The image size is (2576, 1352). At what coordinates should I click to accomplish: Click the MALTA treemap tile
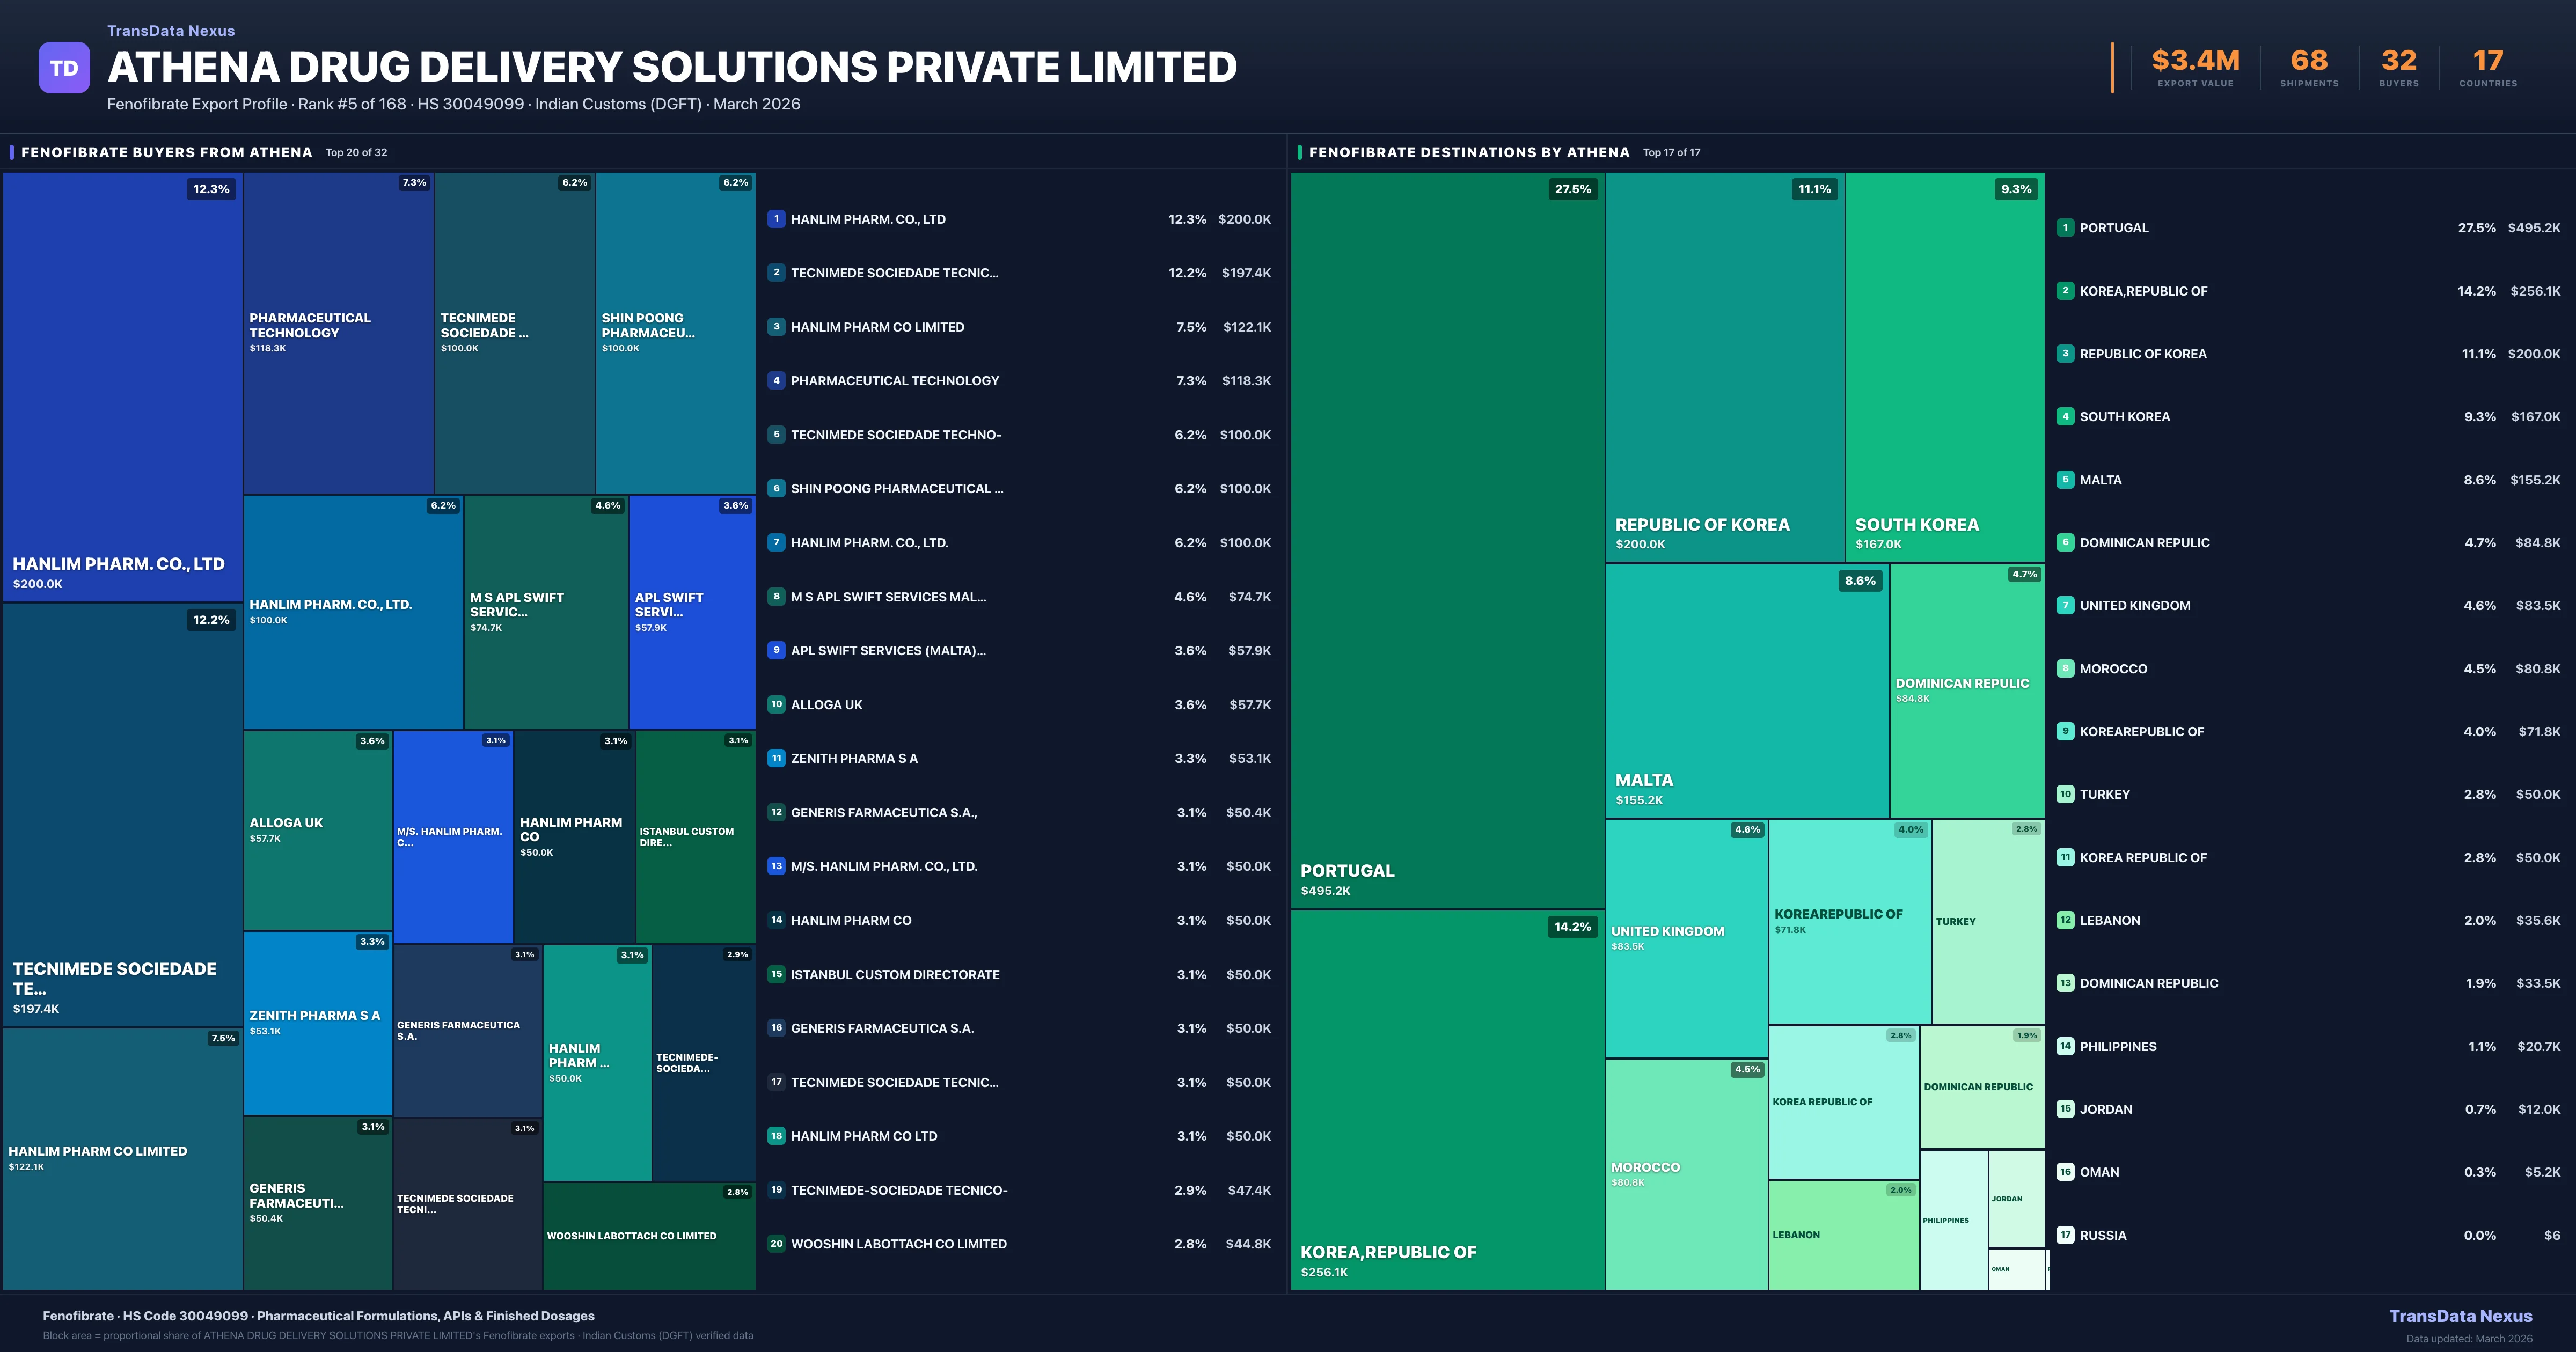[1746, 690]
